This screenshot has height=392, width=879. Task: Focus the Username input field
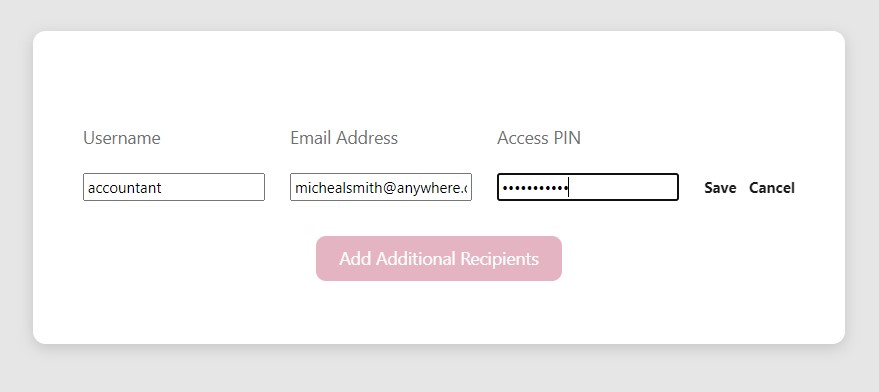(174, 187)
